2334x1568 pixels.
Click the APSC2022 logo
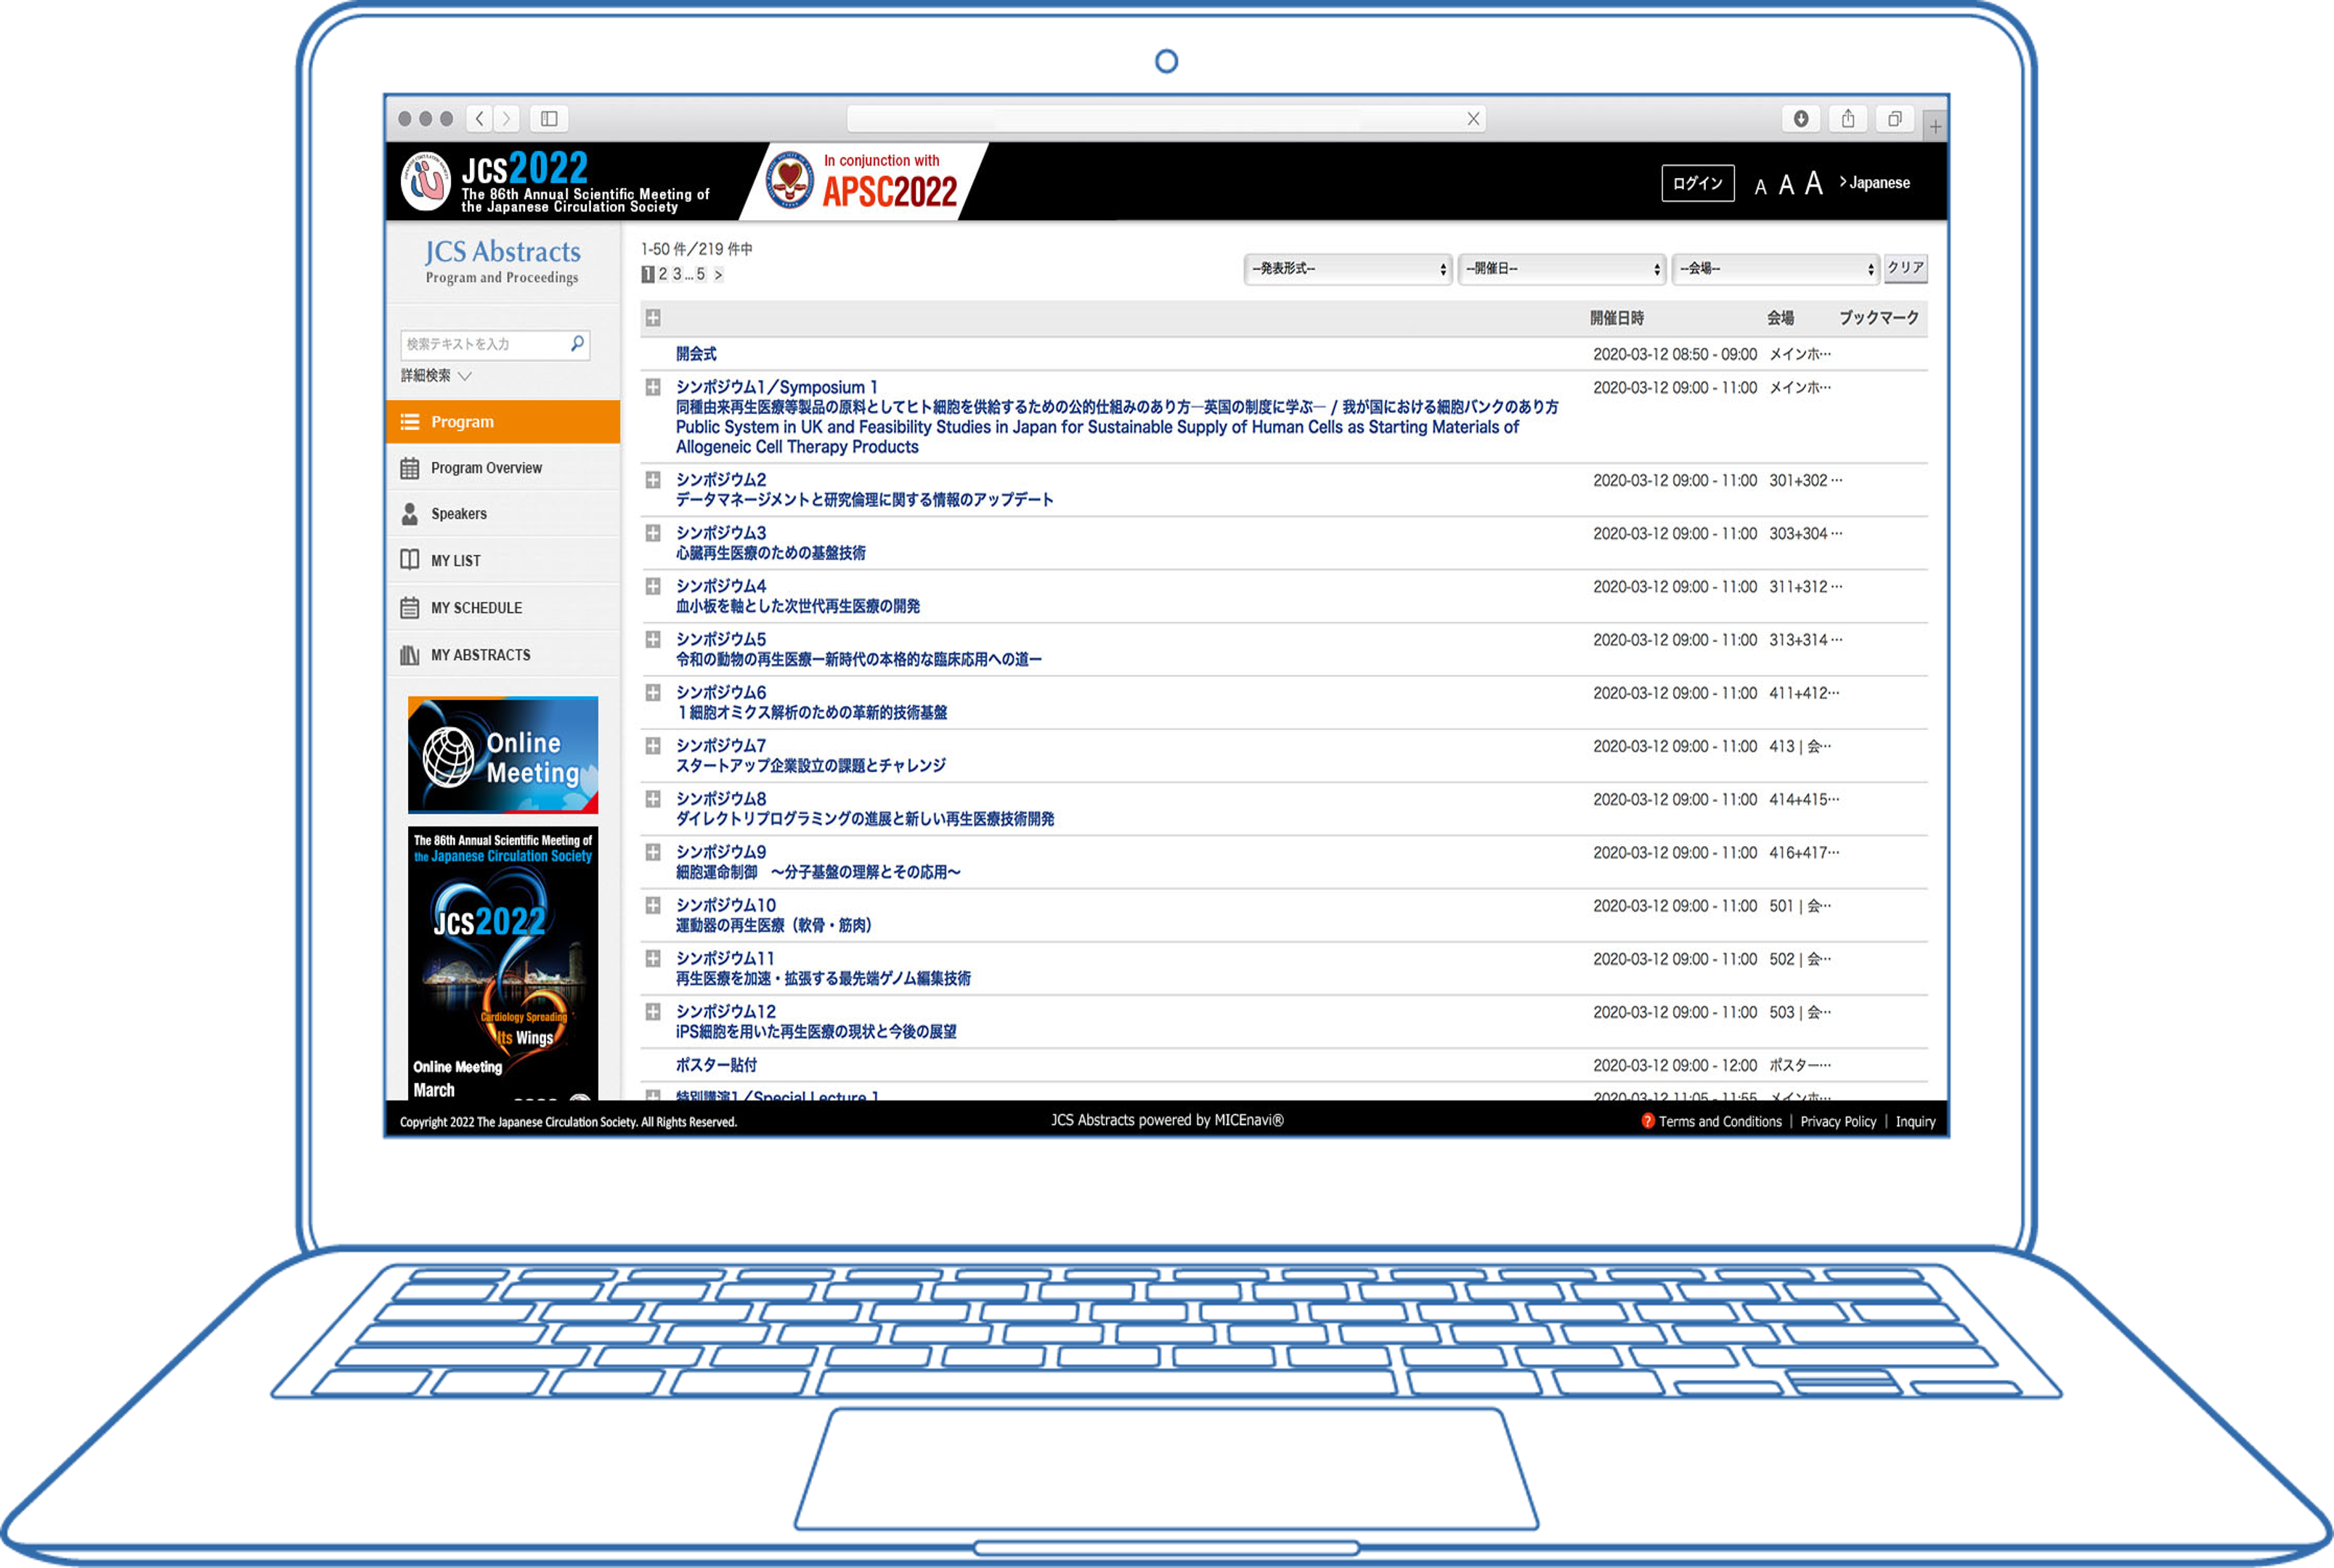click(x=862, y=182)
